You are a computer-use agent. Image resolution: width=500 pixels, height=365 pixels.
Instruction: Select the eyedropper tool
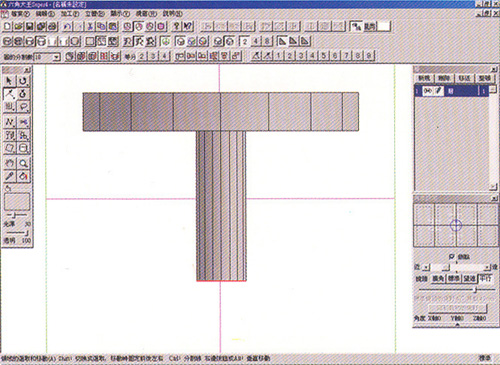pos(10,176)
